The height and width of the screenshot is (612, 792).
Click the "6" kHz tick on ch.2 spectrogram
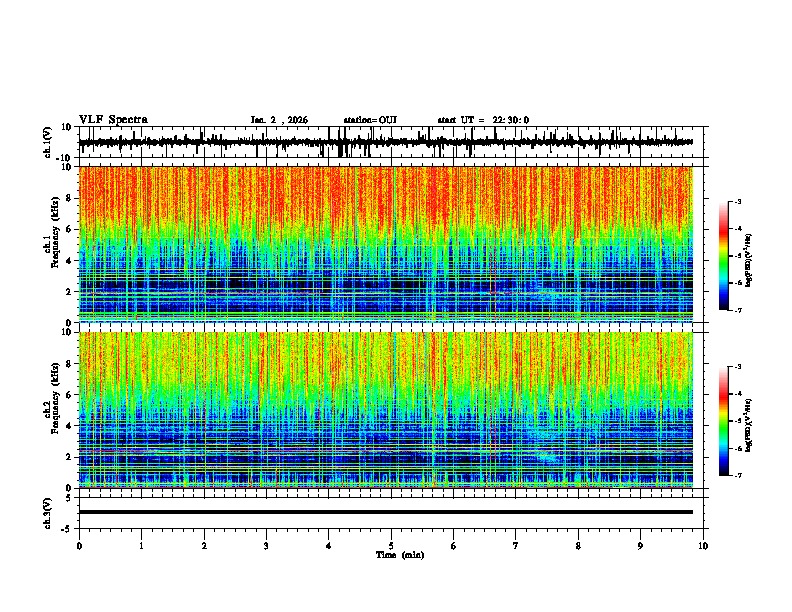[x=70, y=395]
